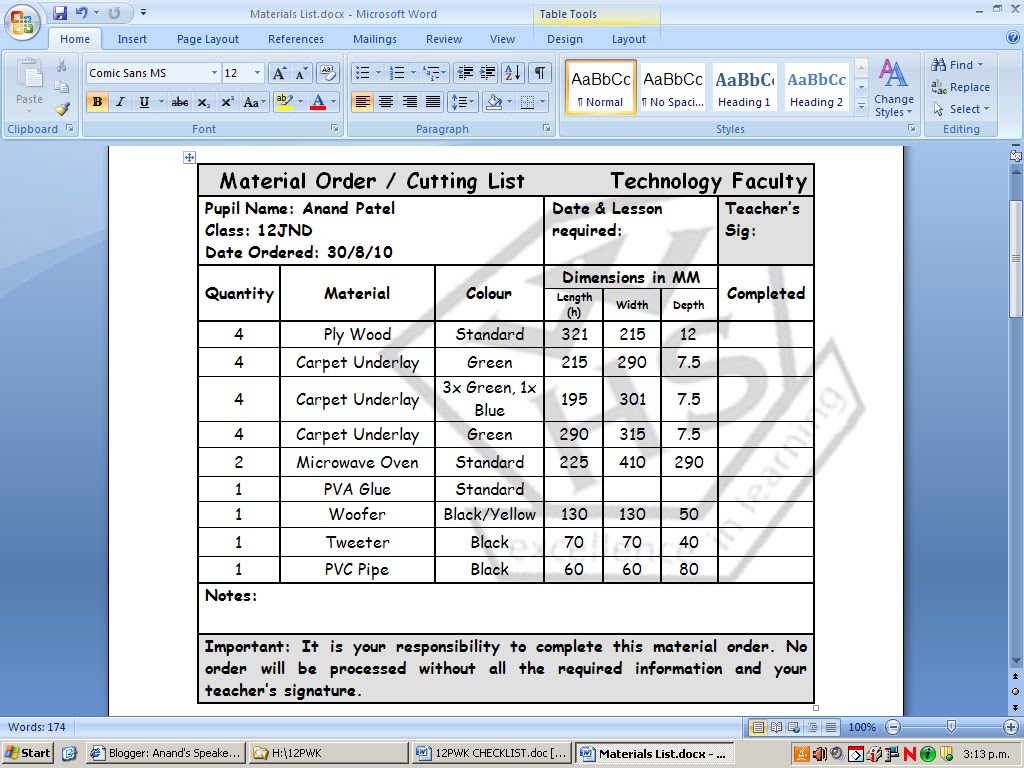Apply shading using the paint bucket icon

[494, 102]
